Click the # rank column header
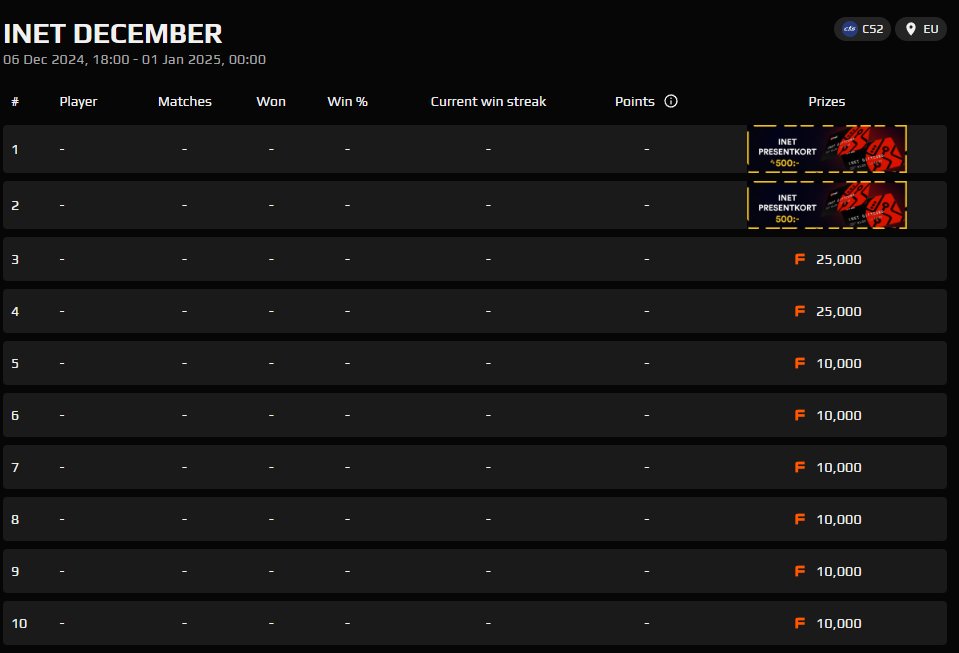The image size is (959, 653). click(15, 101)
